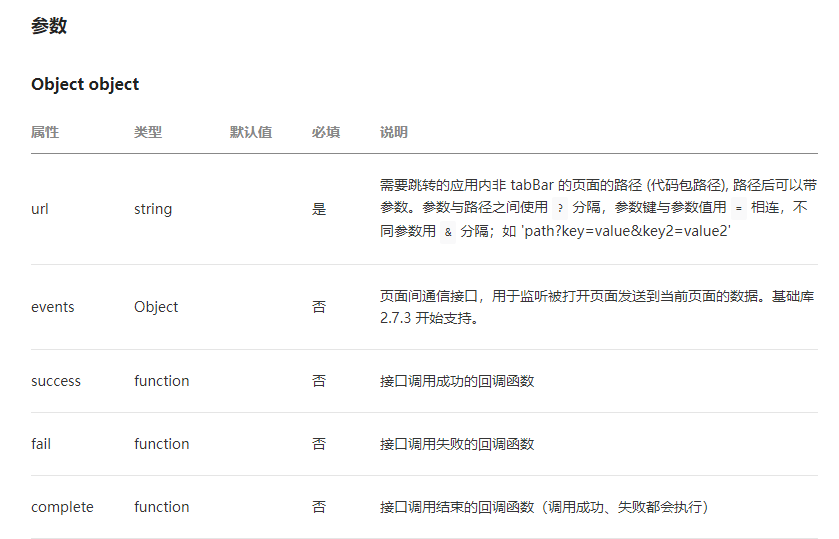Viewport: 839px width, 539px height.
Task: Click the 否 cell in the complete row
Action: [319, 507]
